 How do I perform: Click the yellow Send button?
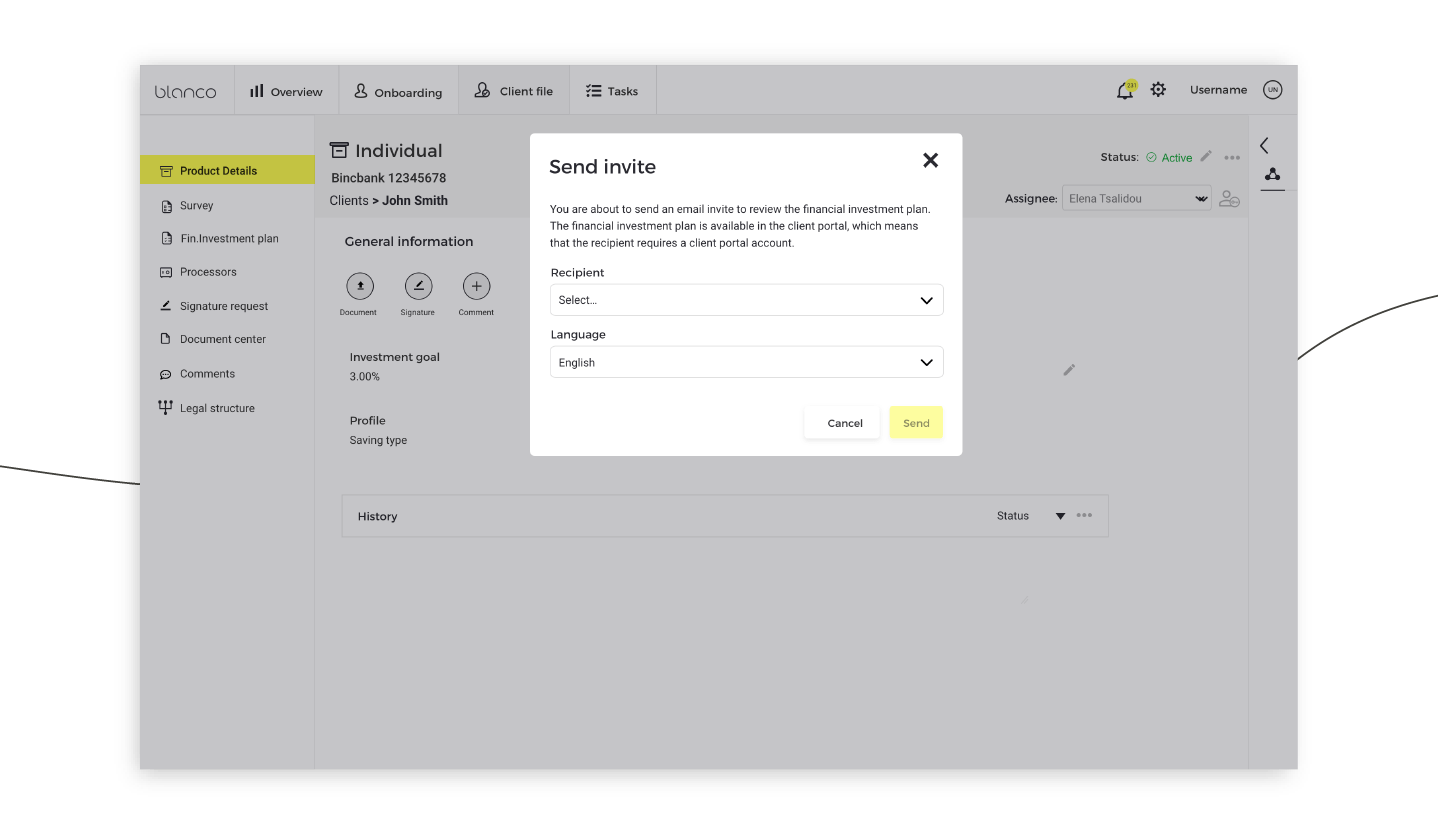coord(915,423)
